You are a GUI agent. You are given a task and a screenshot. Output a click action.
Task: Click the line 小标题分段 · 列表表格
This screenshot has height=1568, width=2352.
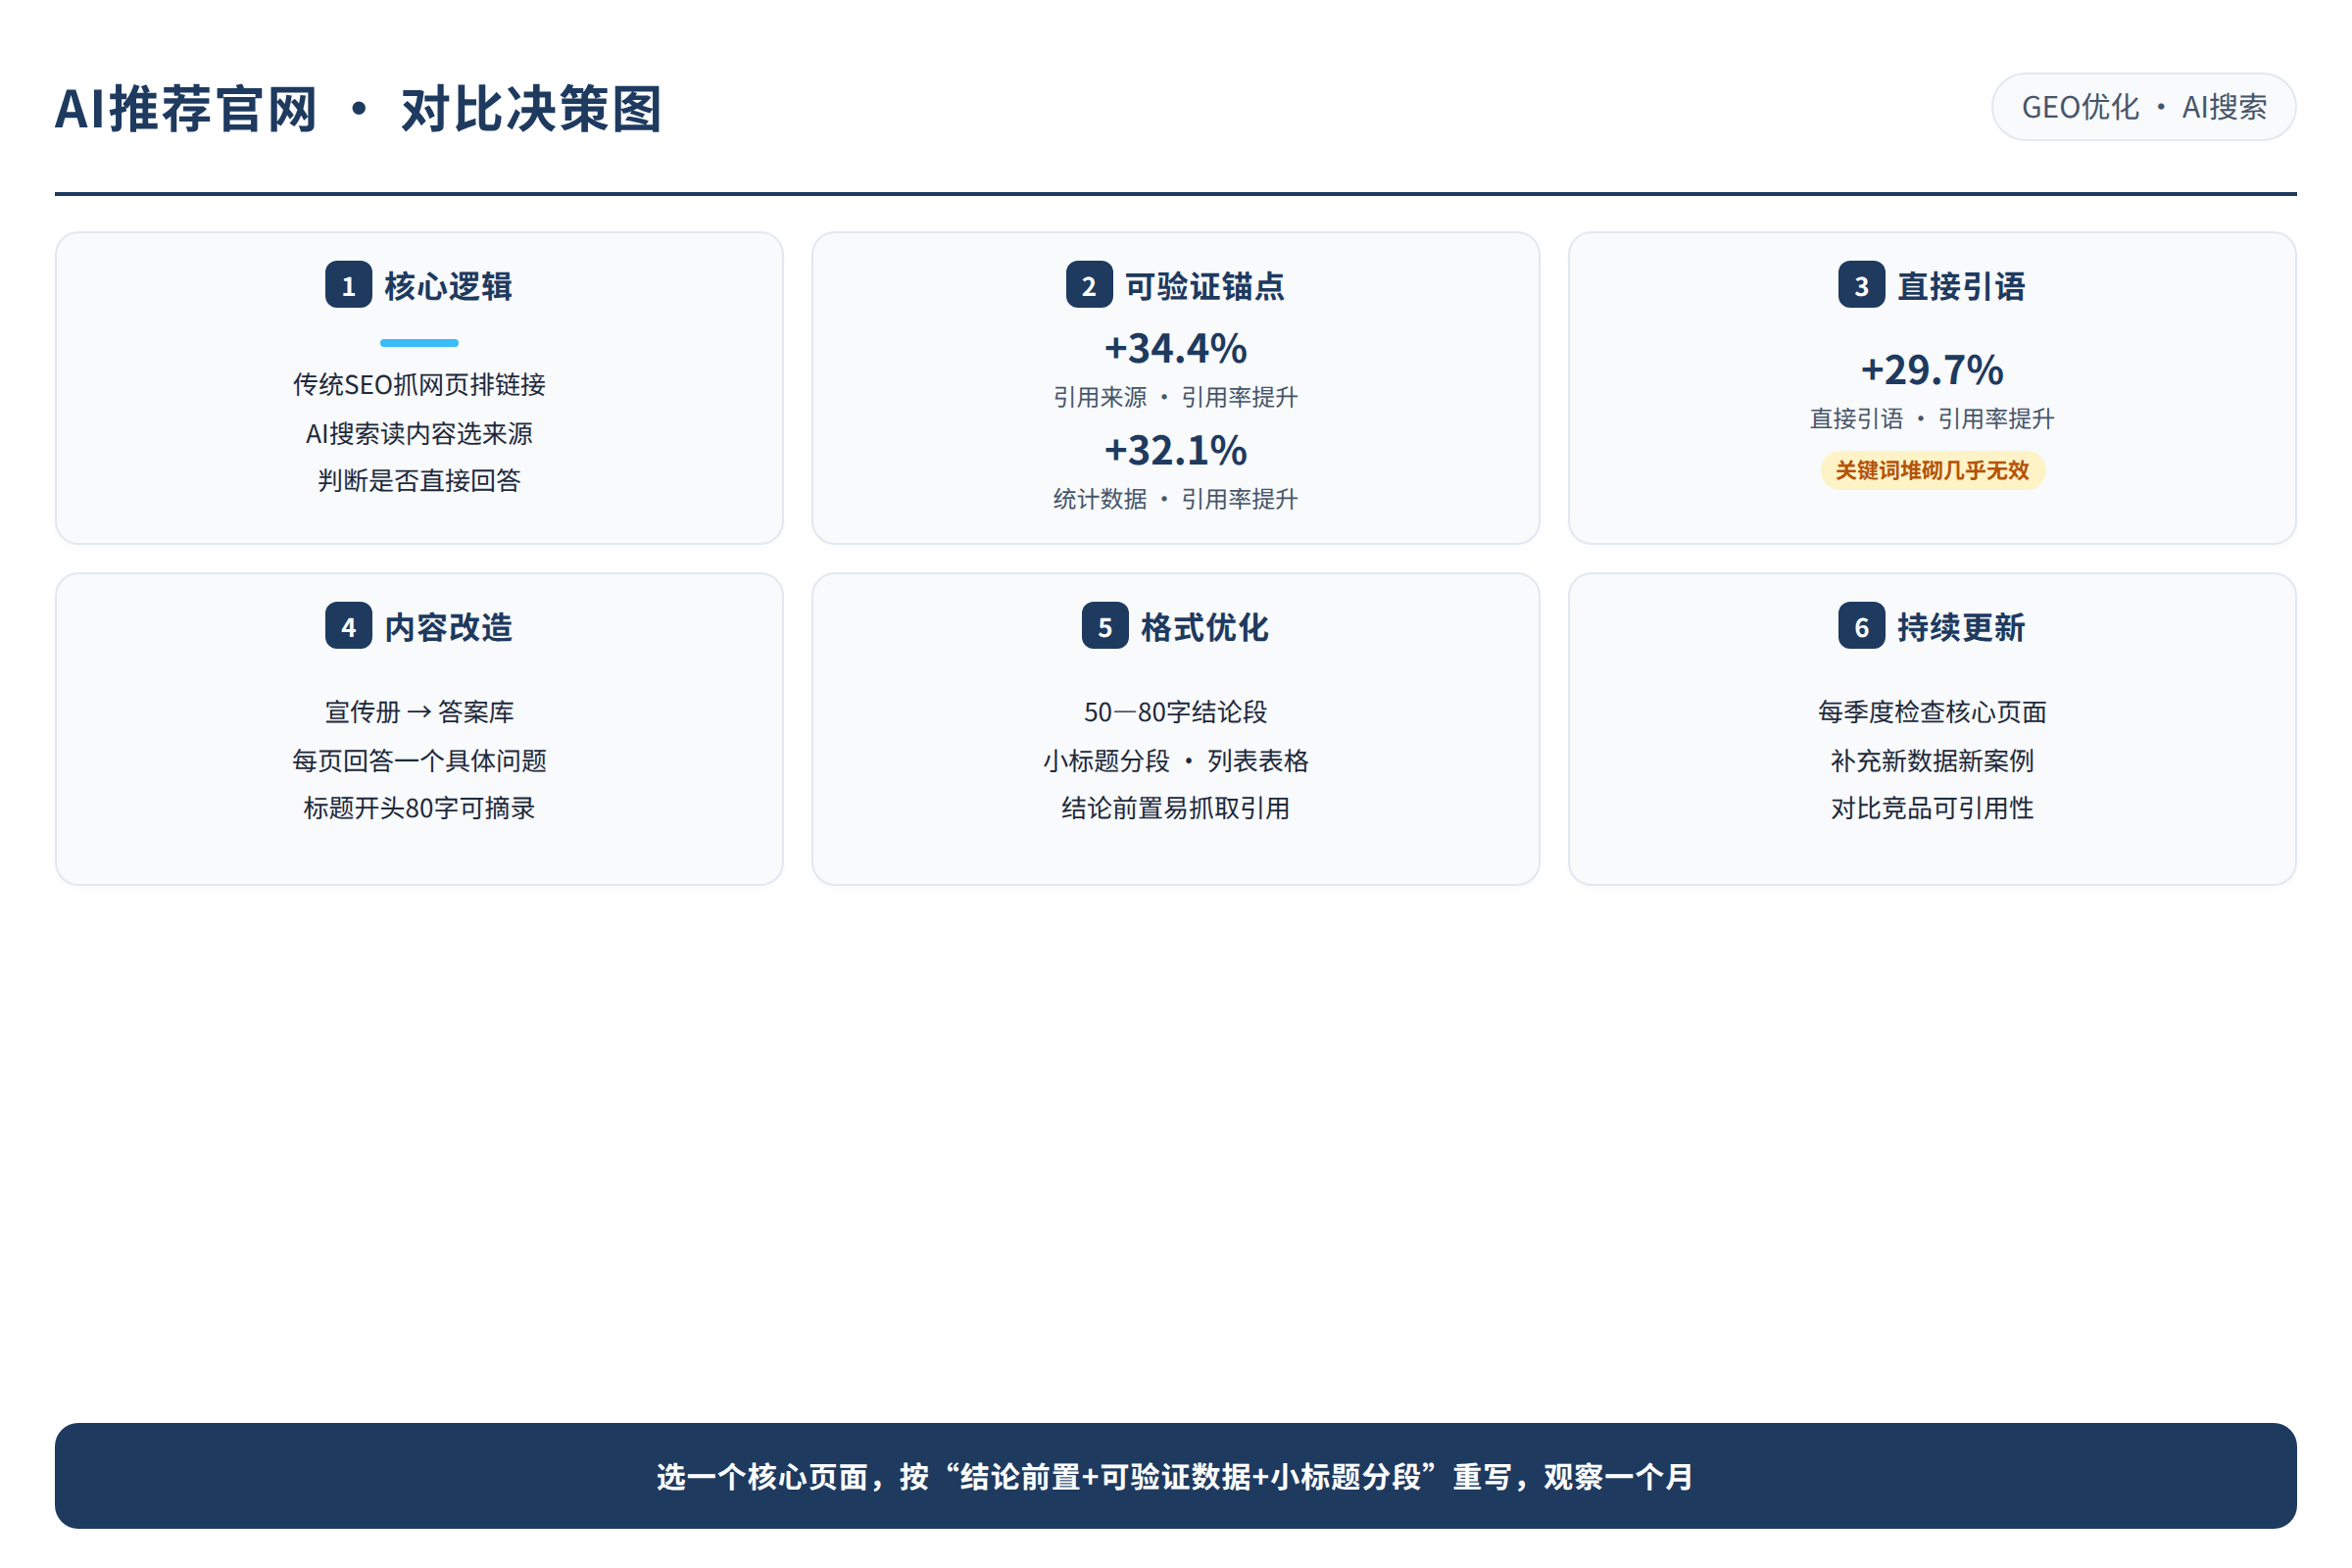click(1176, 760)
